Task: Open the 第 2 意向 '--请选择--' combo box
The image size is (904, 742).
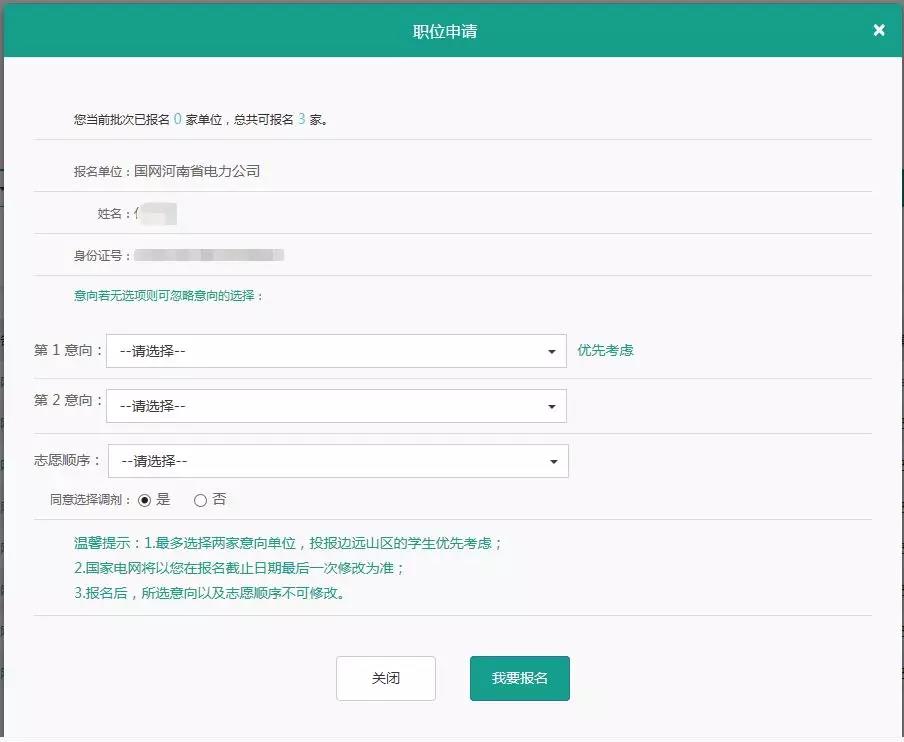Action: click(x=335, y=407)
